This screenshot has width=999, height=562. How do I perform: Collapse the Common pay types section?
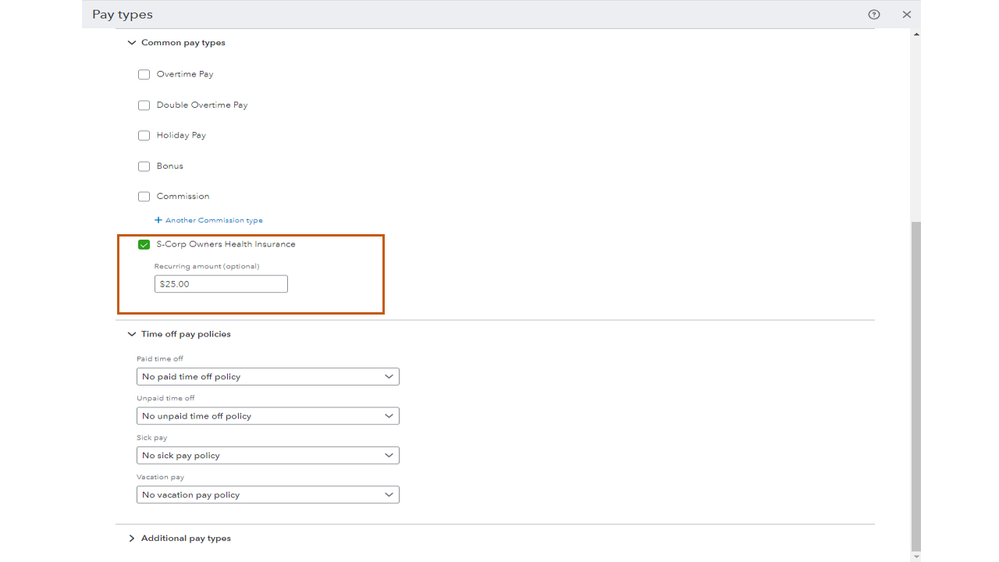pos(131,43)
